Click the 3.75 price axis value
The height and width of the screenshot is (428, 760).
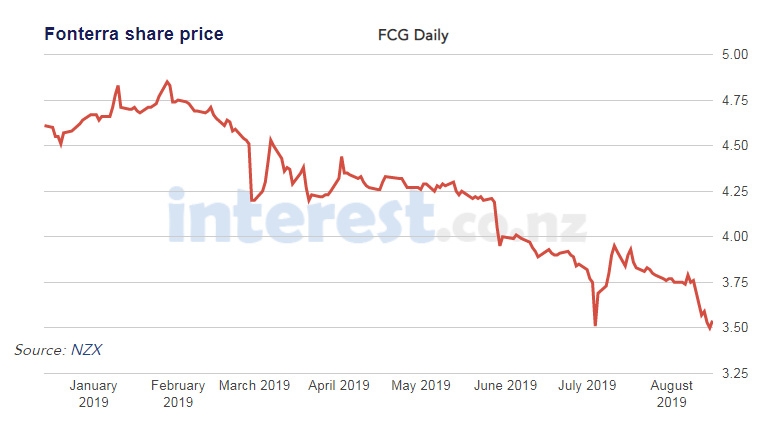pos(735,282)
